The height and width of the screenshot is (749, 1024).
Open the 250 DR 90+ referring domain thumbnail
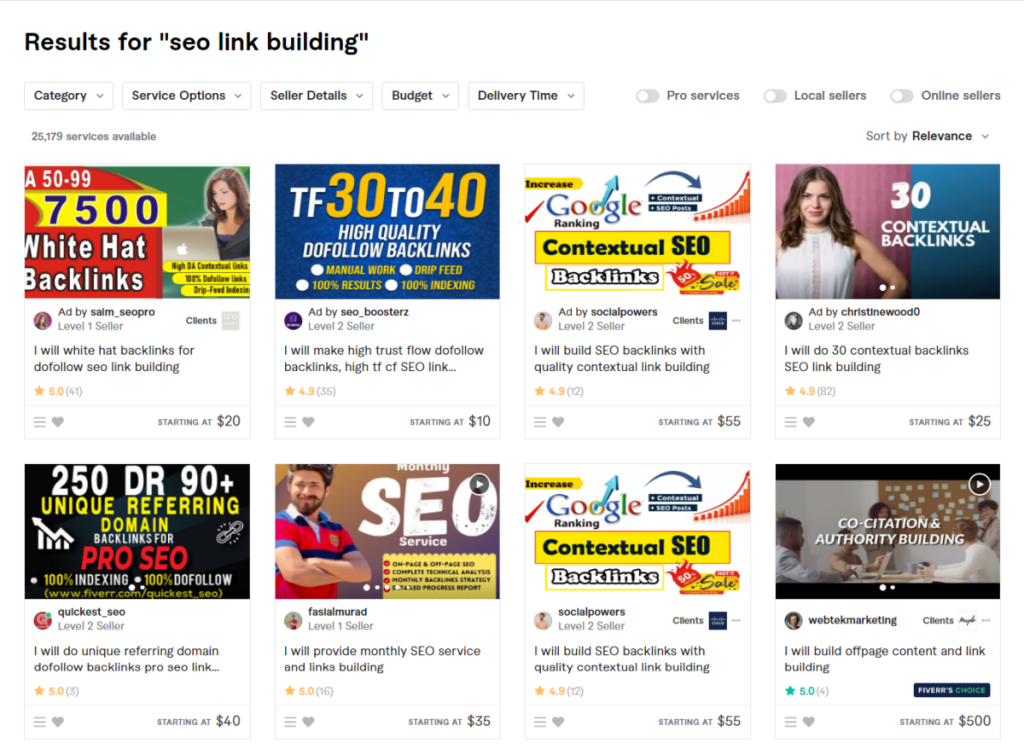[137, 532]
